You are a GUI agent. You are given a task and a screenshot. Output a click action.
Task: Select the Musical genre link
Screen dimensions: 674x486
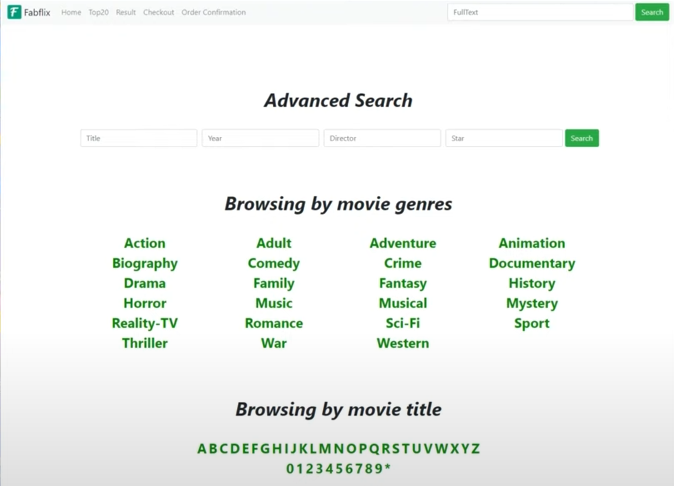coord(403,303)
